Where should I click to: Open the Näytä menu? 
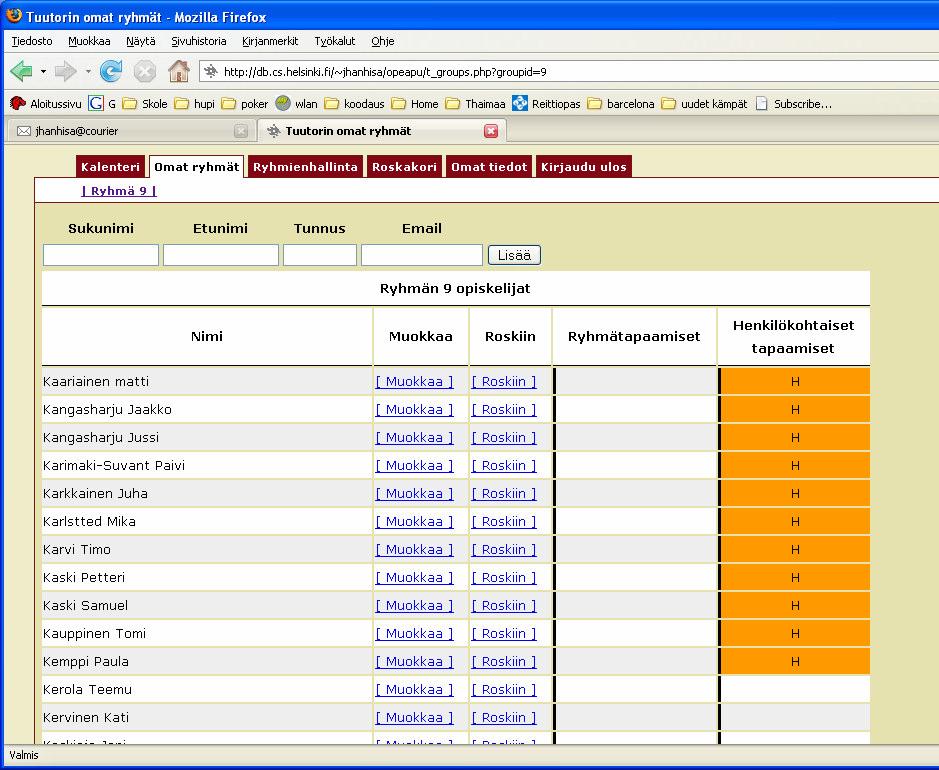pos(141,41)
